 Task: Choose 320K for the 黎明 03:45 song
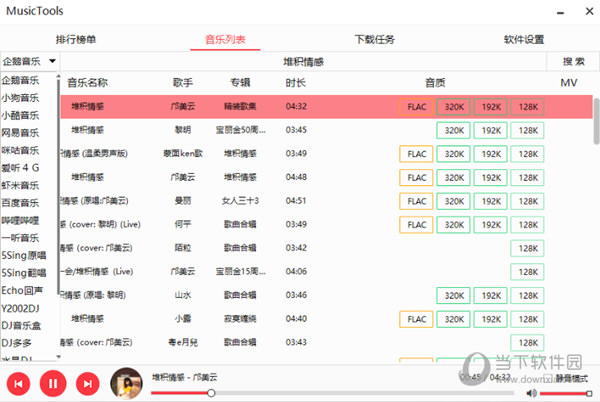tap(453, 130)
